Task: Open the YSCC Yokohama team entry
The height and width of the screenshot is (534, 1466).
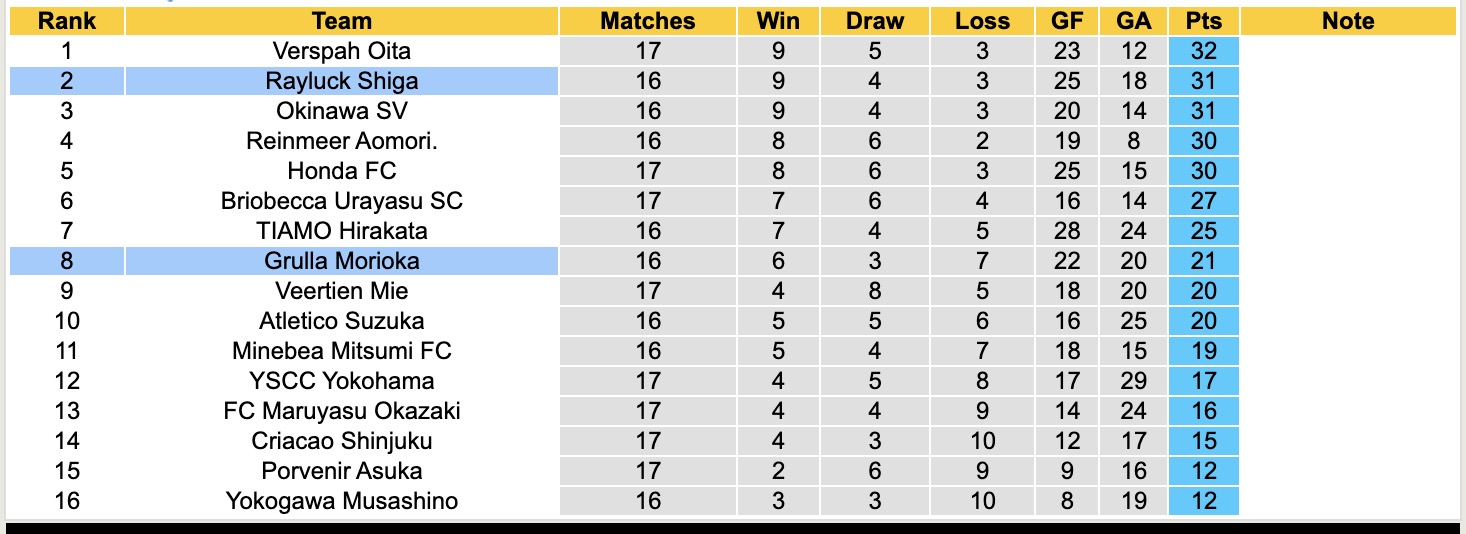Action: [x=342, y=381]
